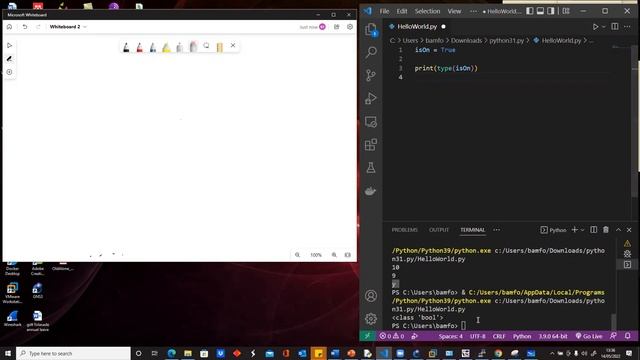Expand run options dropdown next to play

point(604,27)
